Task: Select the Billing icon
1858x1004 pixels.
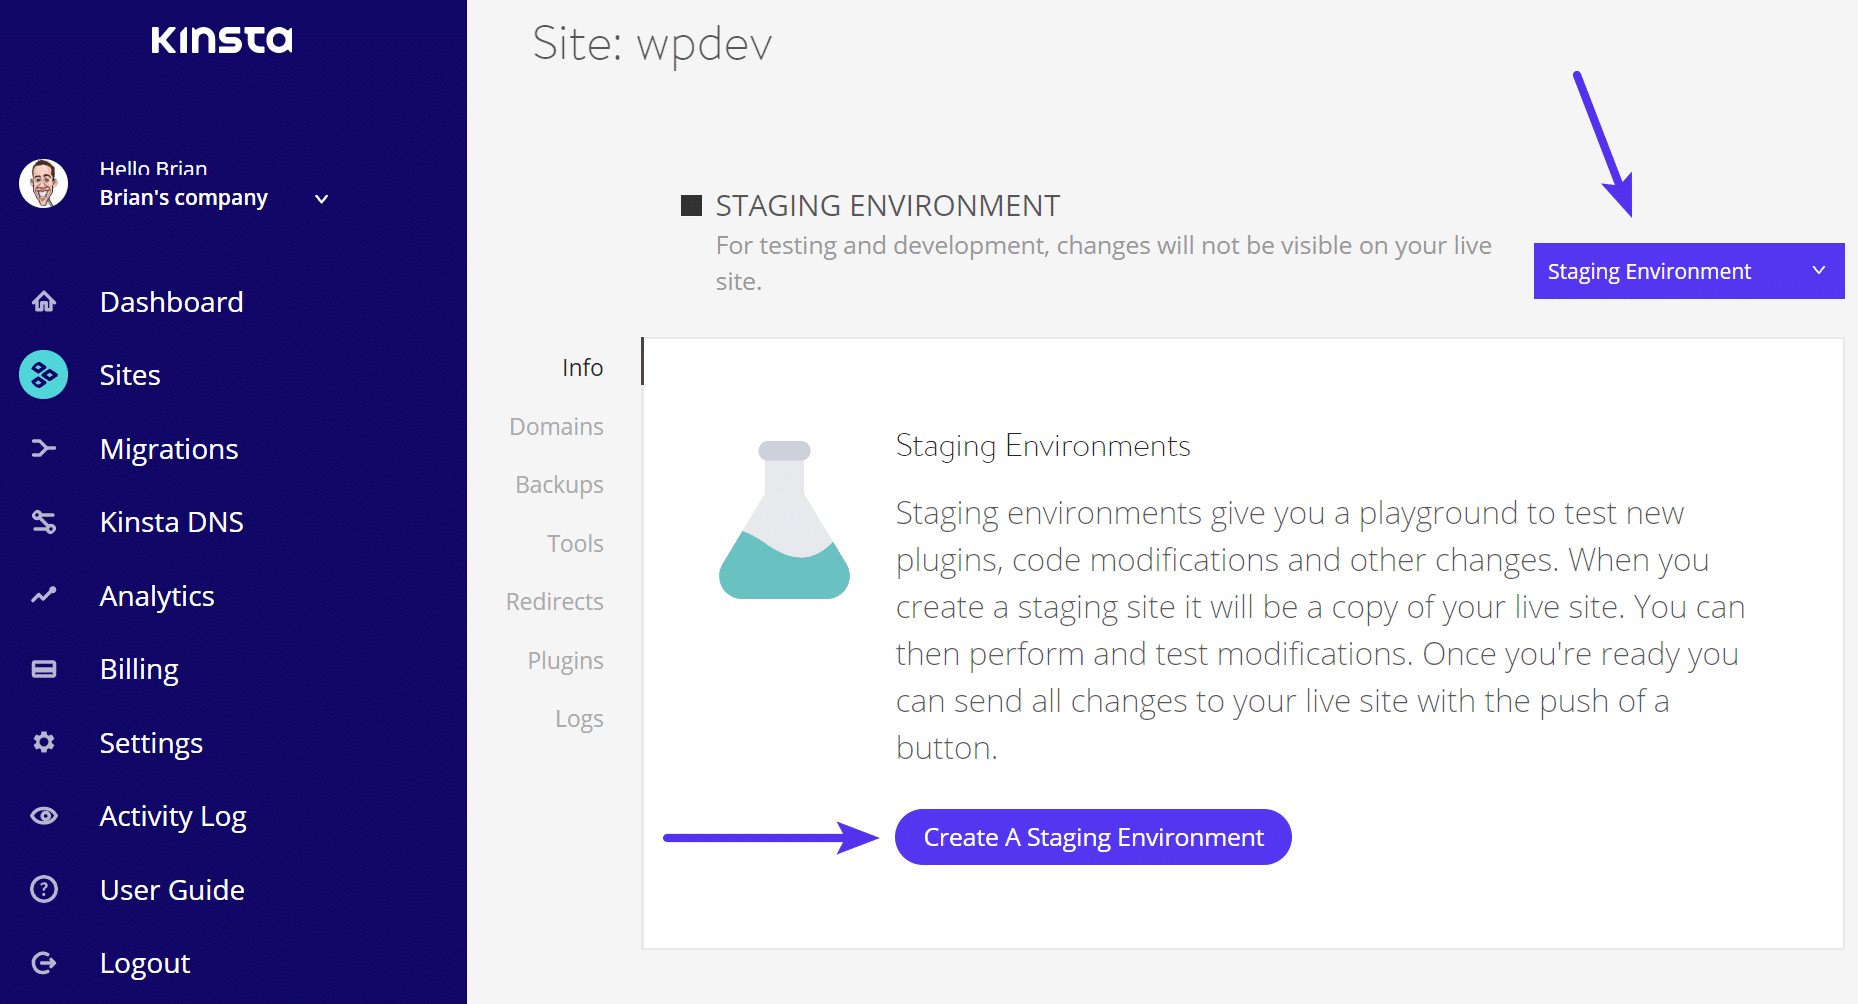Action: pyautogui.click(x=44, y=668)
